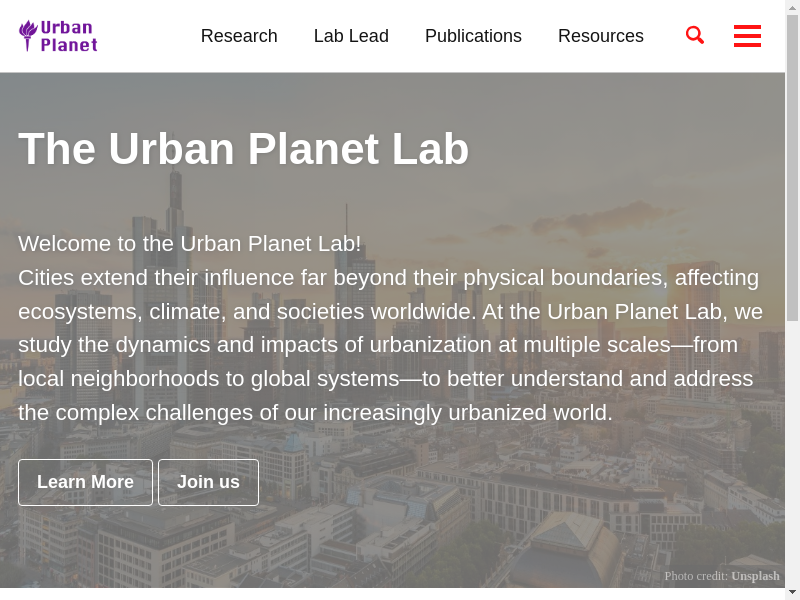Click the scrollbar down arrow
Screen dimensions: 800x600
tap(792, 592)
